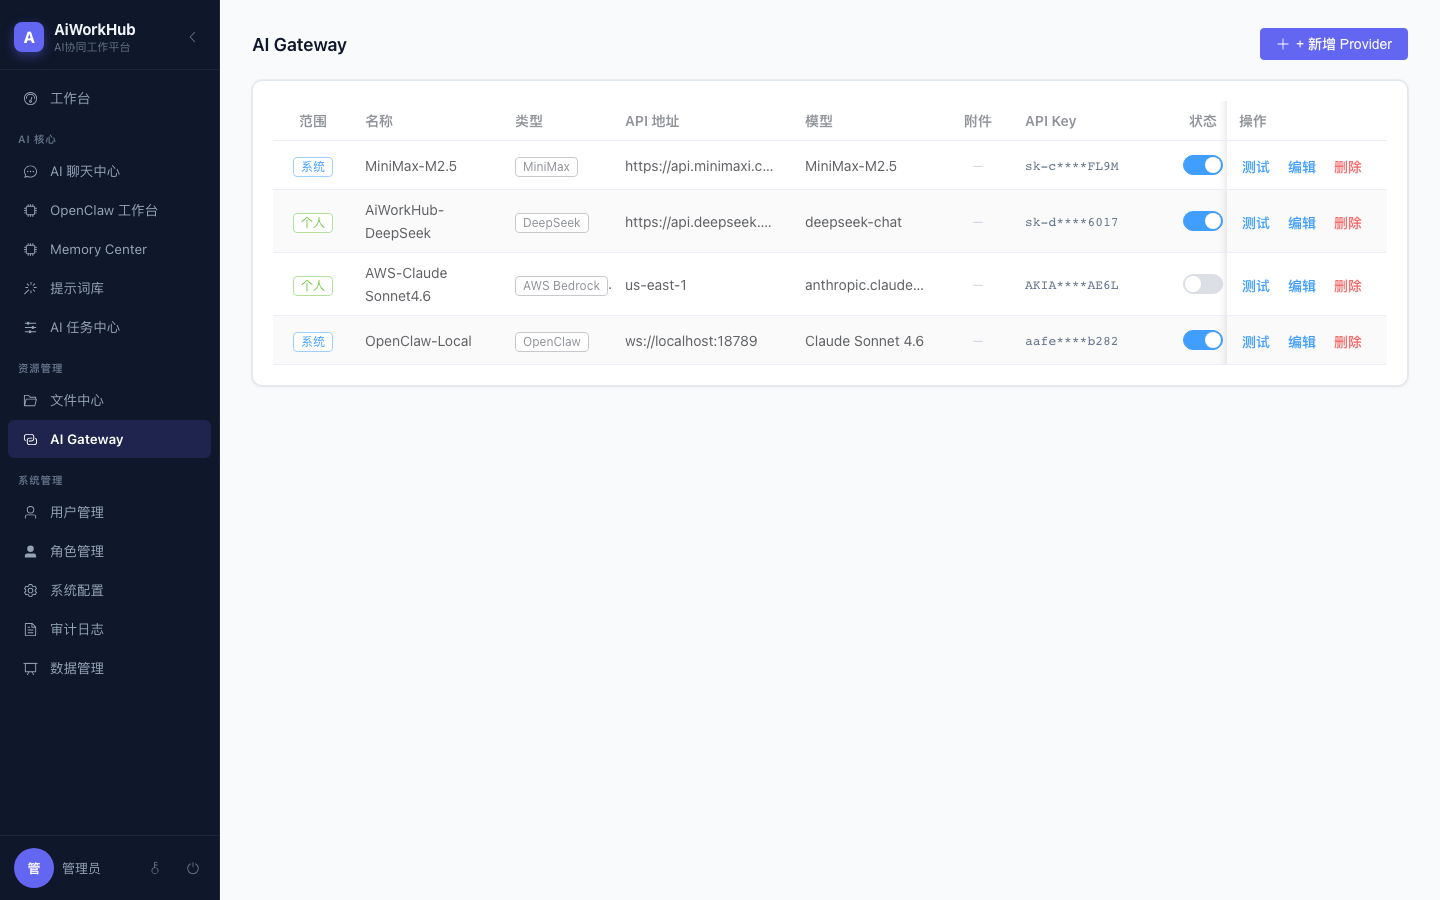Delete the AiWorkHub-DeepSeek provider
The height and width of the screenshot is (900, 1440).
(x=1348, y=223)
